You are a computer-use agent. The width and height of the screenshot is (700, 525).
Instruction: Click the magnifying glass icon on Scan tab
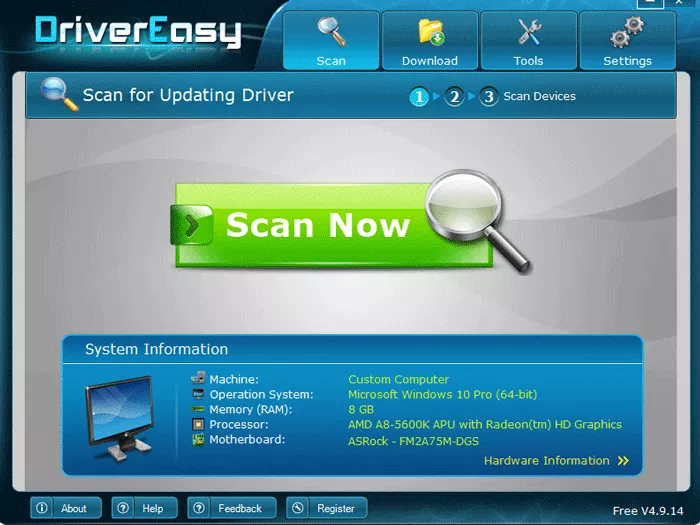[332, 32]
